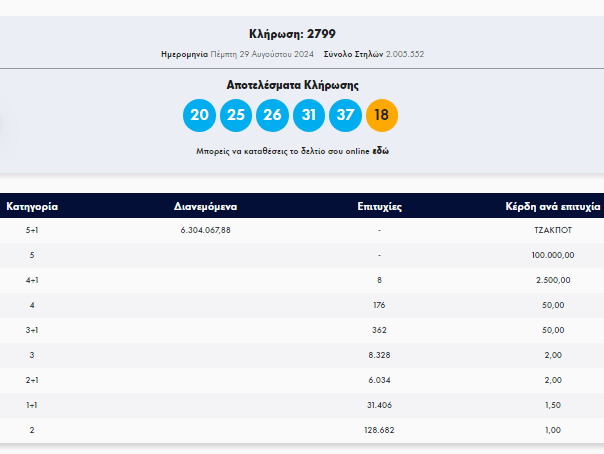Select the blue number 37 ball

[345, 115]
